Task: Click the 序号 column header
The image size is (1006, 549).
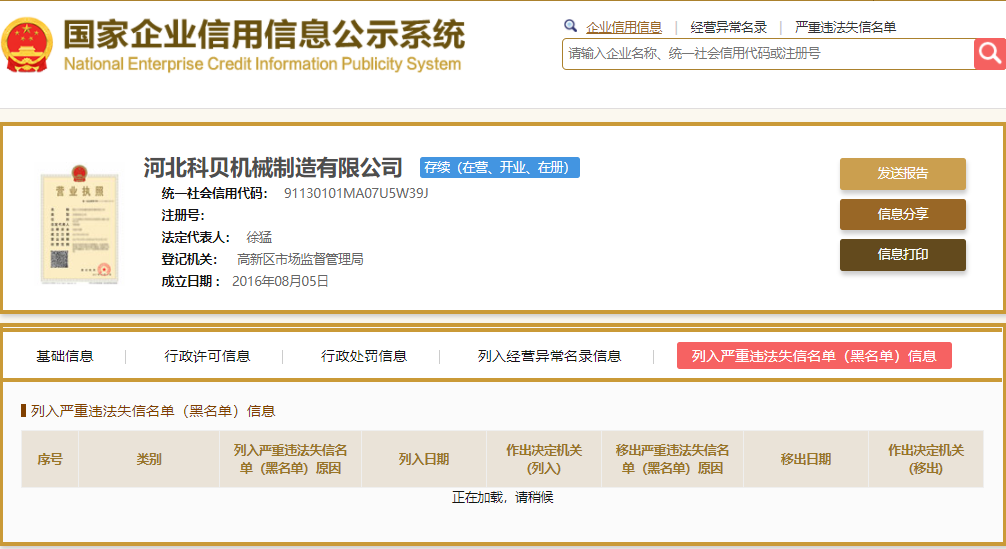Action: [x=50, y=459]
